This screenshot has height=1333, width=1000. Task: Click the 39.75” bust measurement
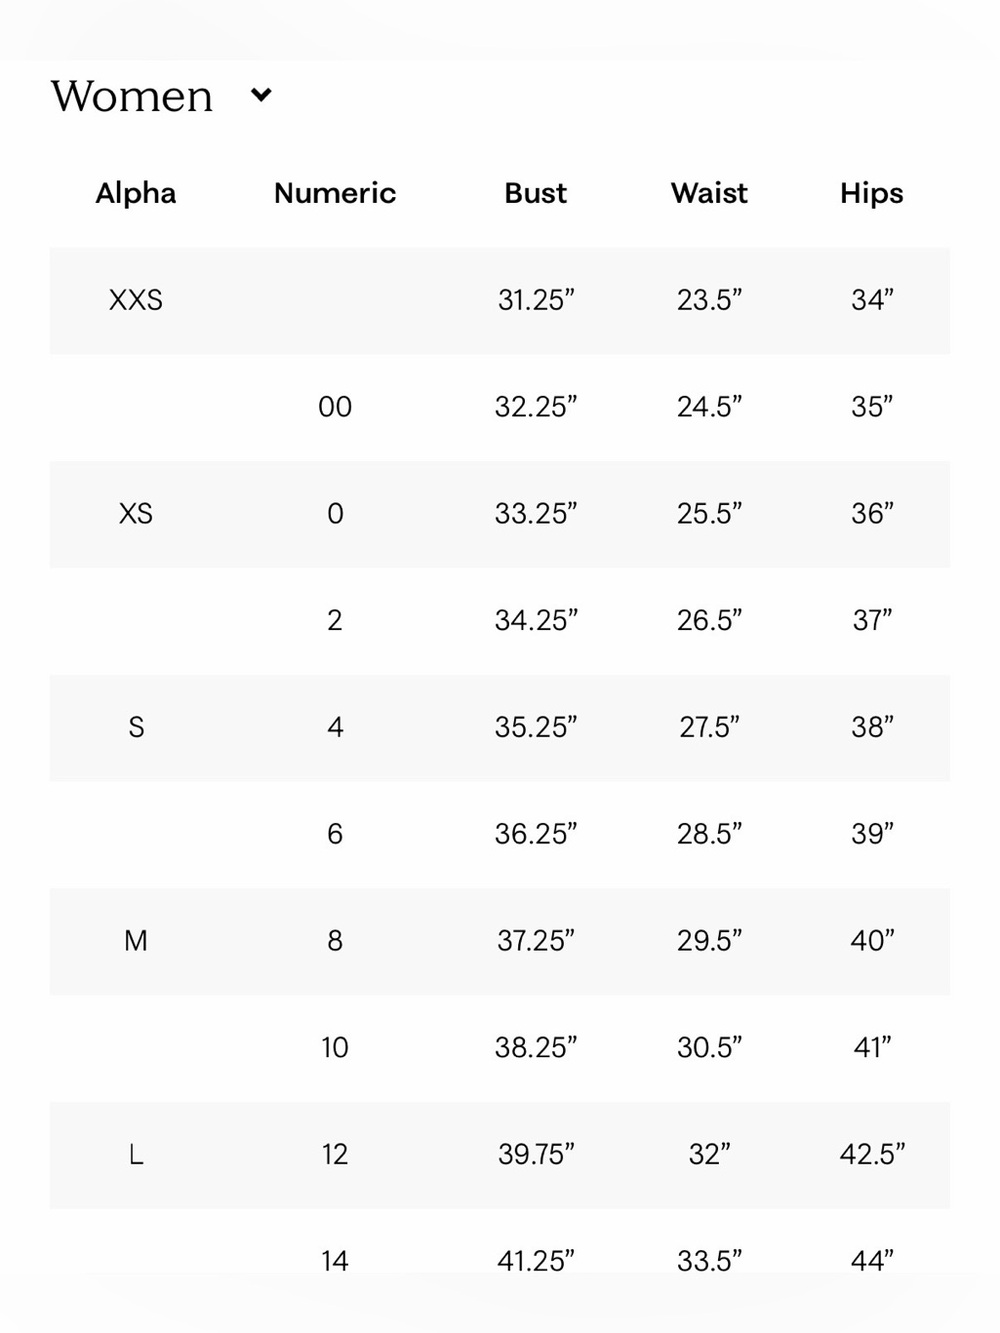(x=536, y=1155)
